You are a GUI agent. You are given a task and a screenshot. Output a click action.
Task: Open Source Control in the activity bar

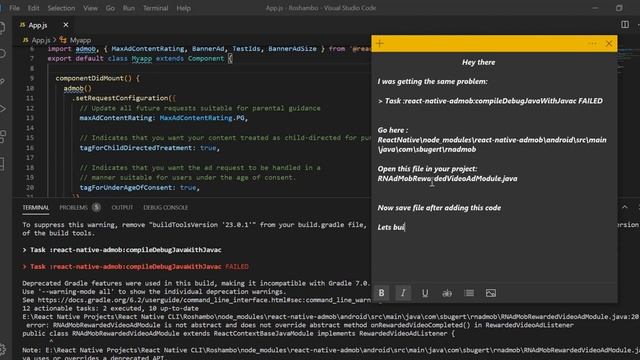tap(2, 82)
